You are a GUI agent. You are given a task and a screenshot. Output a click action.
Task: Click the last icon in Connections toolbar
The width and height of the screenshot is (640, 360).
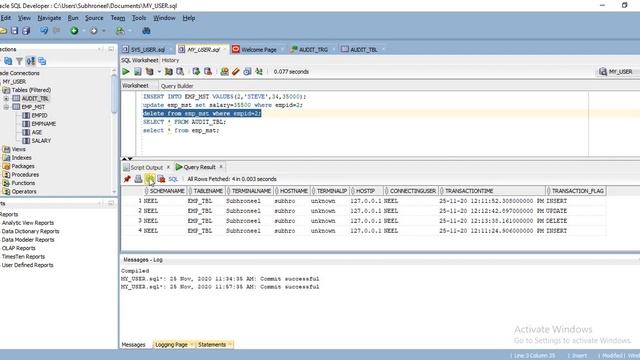[x=42, y=61]
